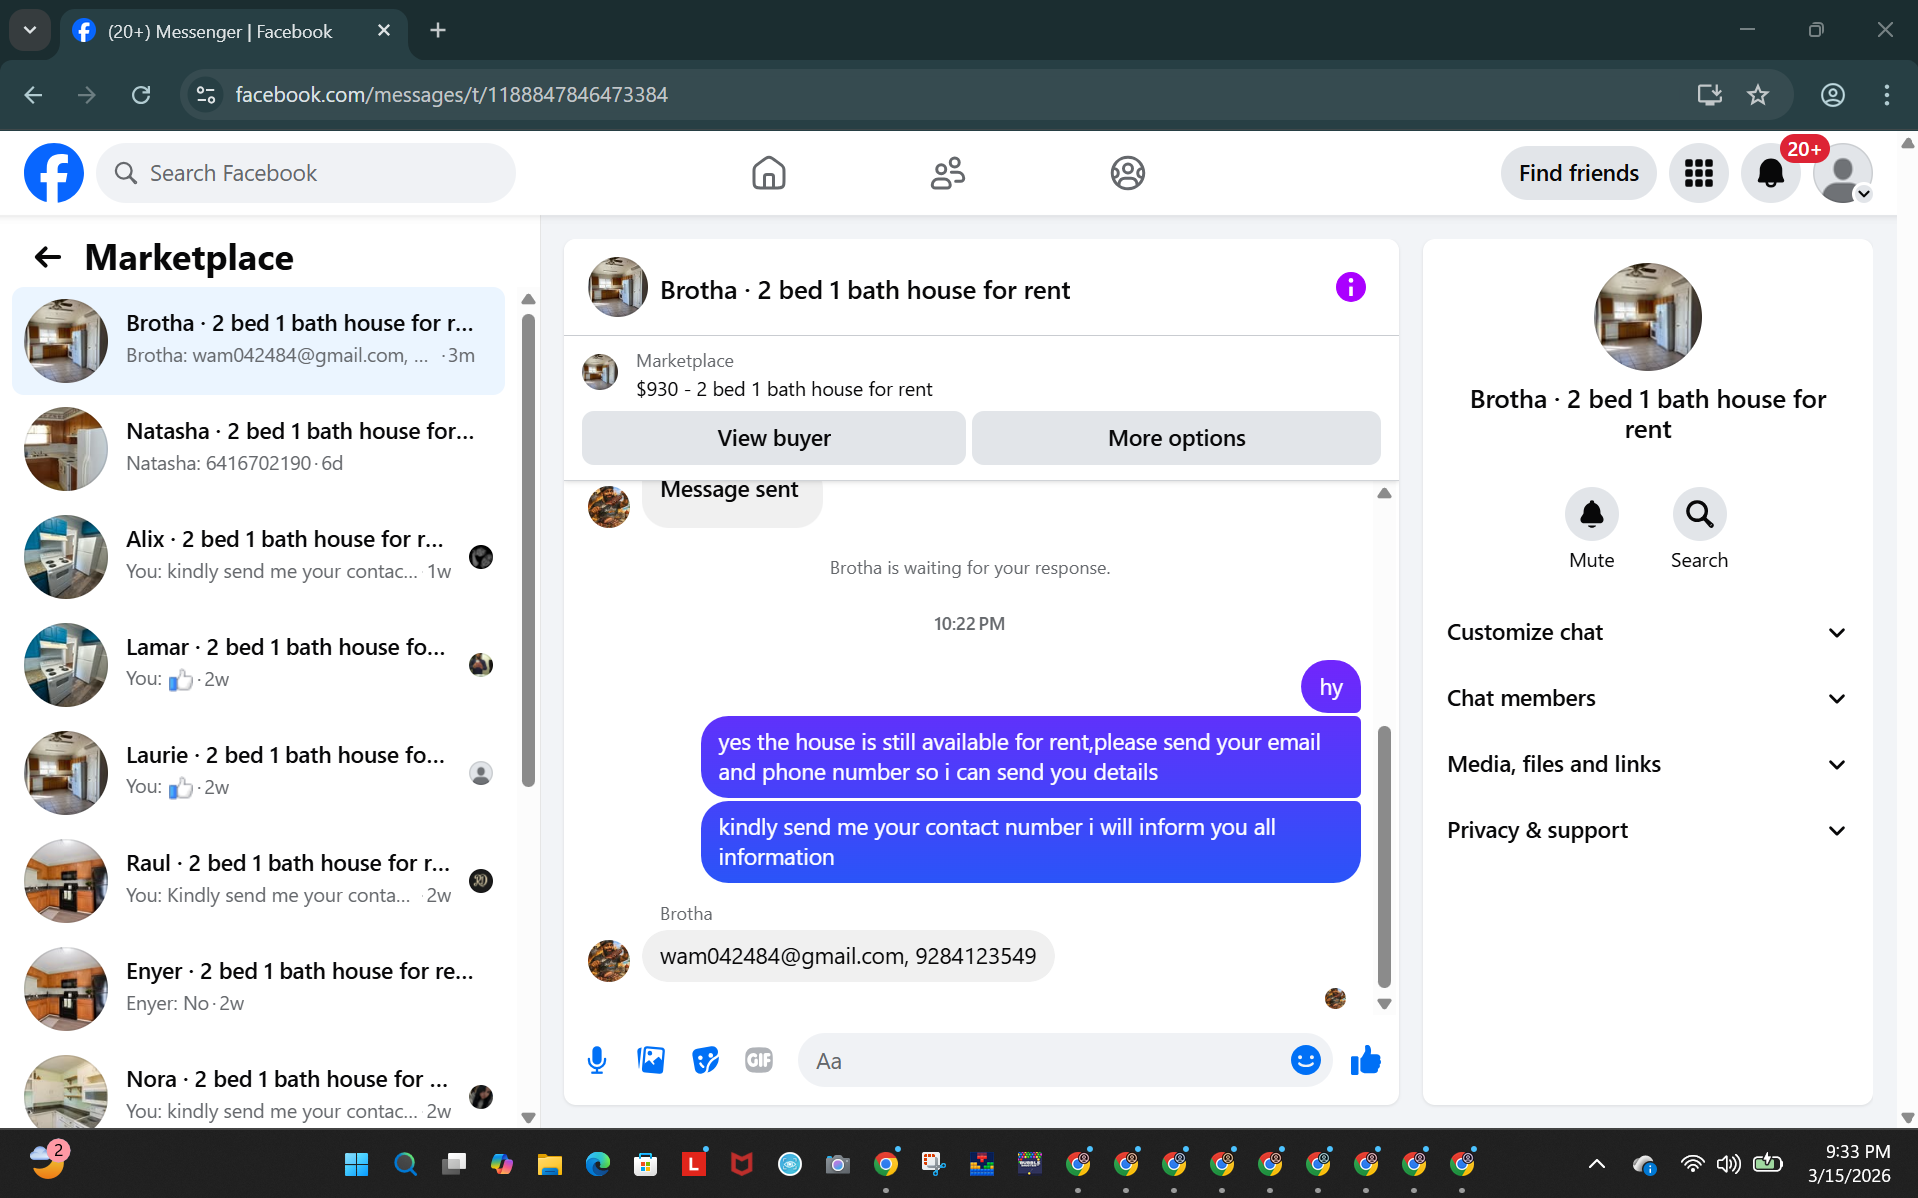The width and height of the screenshot is (1918, 1198).
Task: Close the Messenger tab
Action: point(383,31)
